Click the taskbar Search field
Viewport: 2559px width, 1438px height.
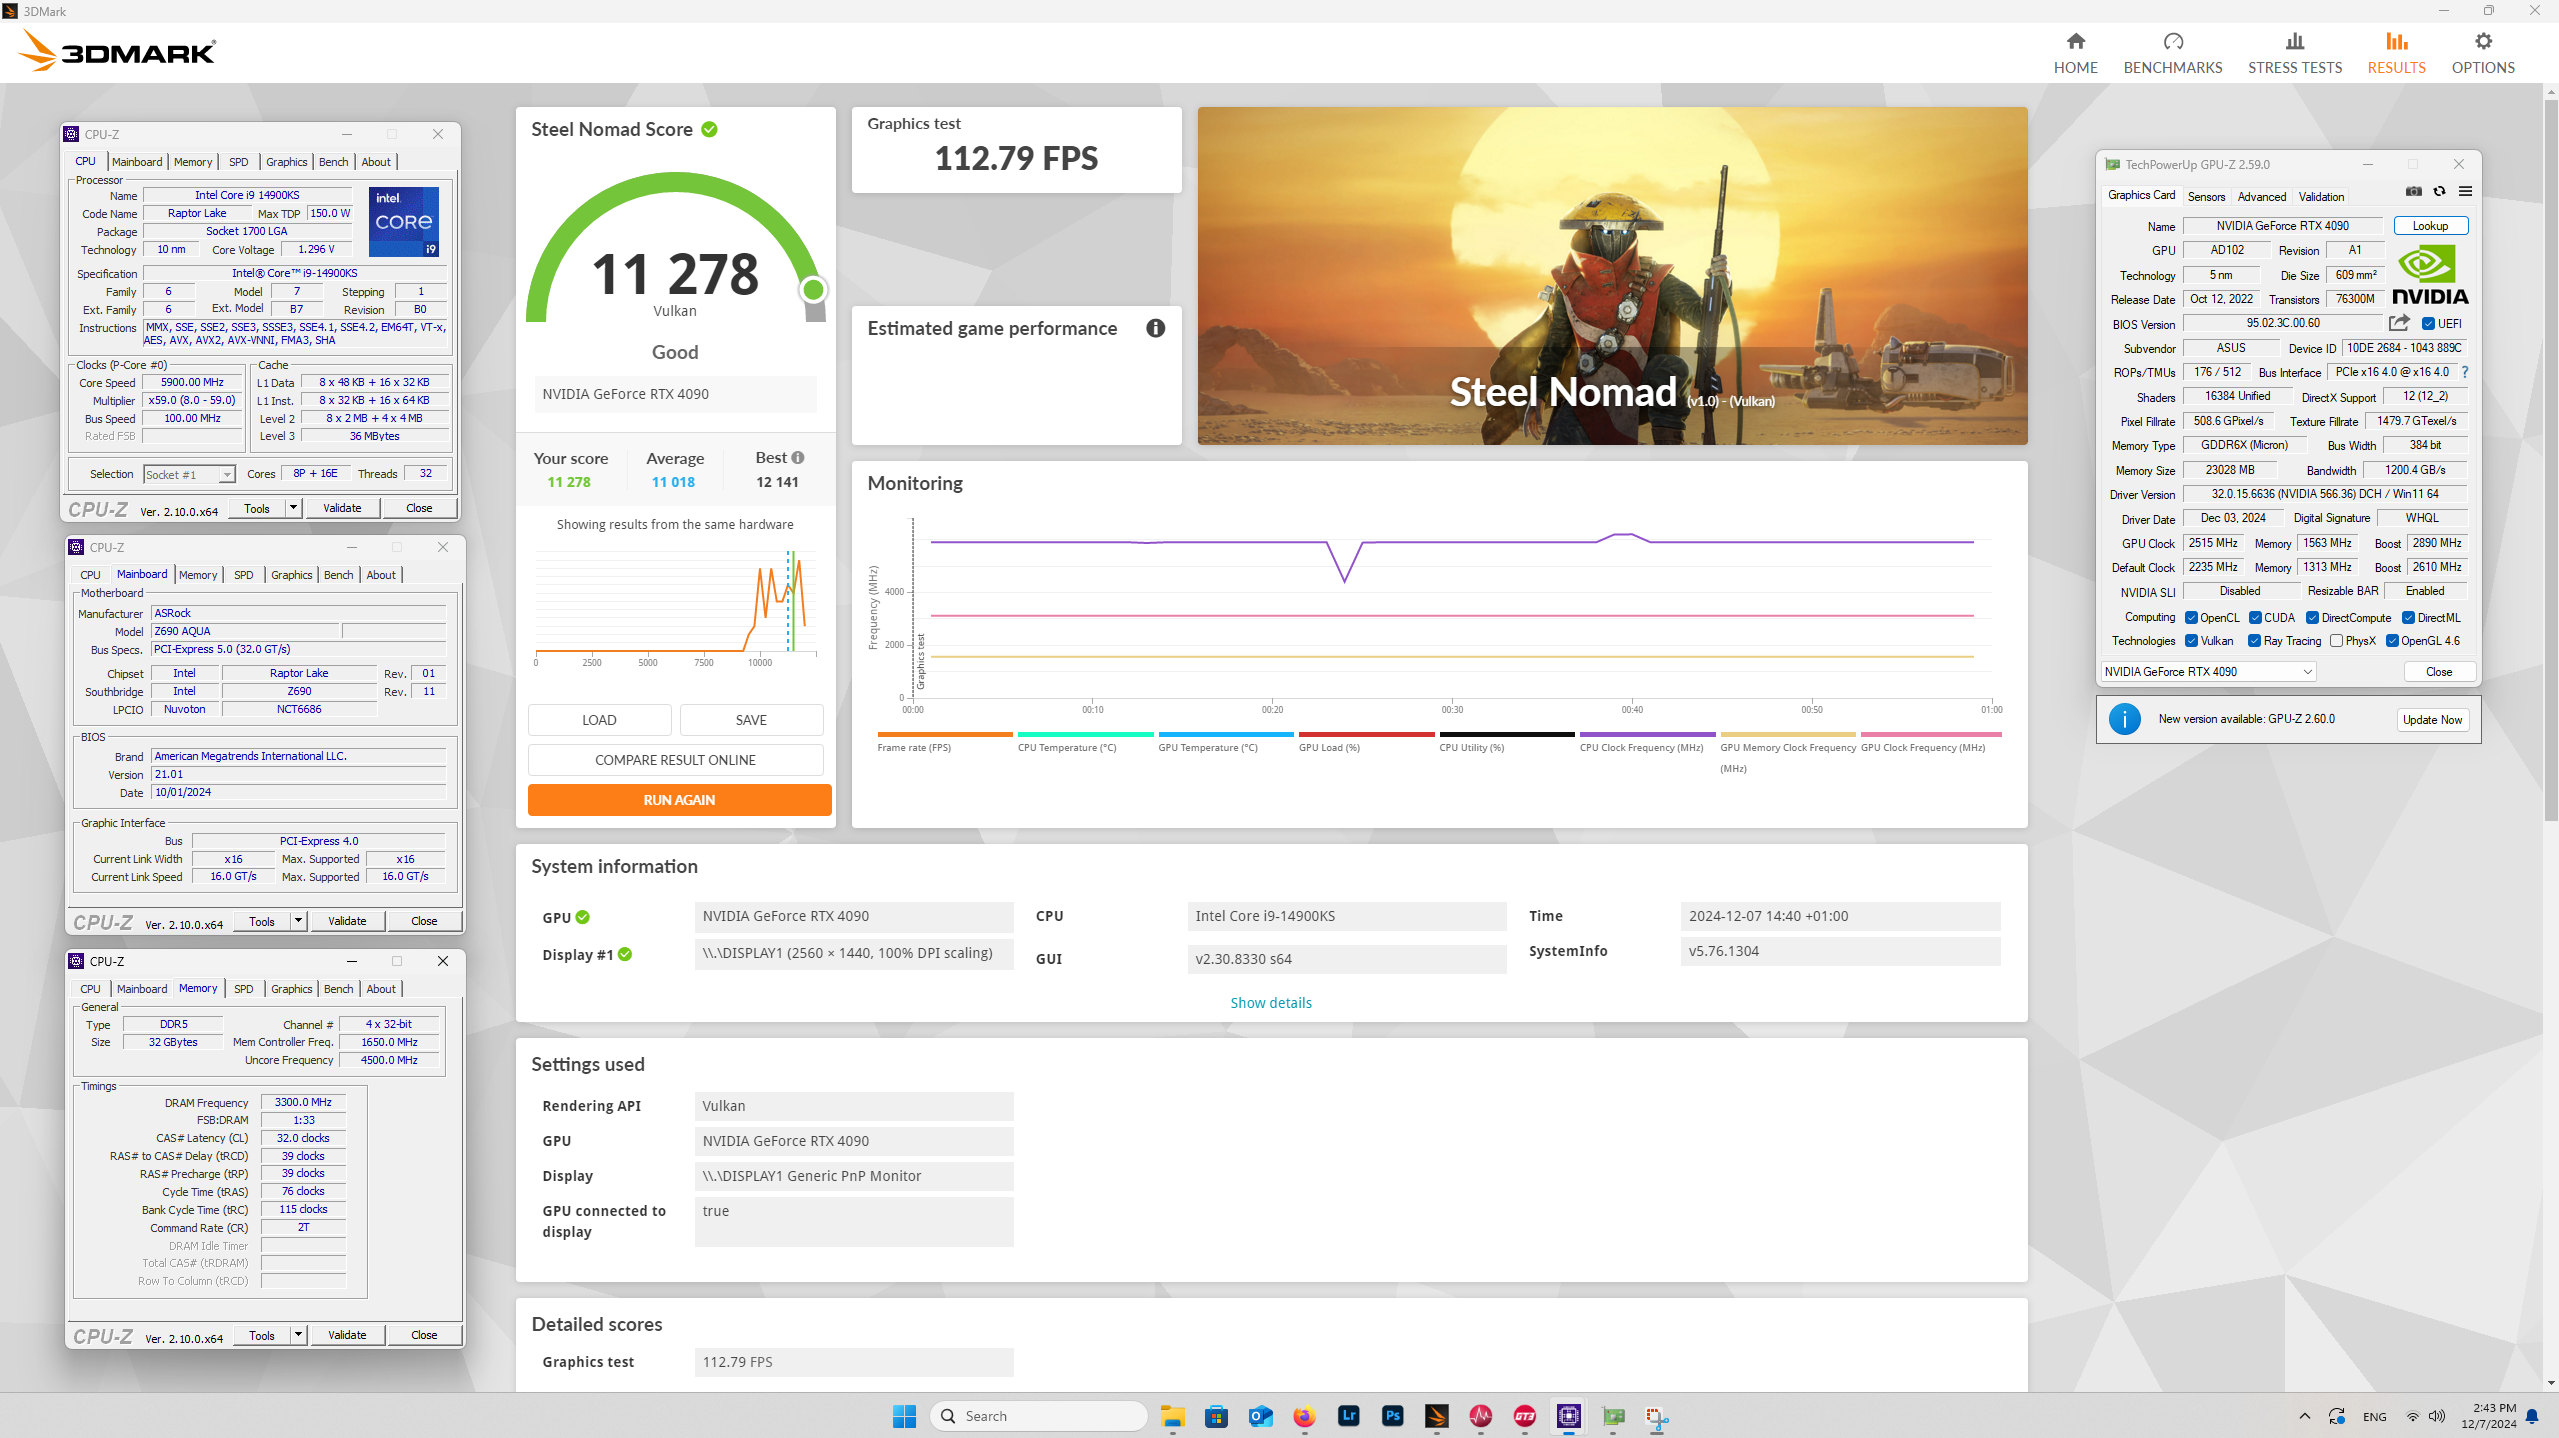pos(1038,1416)
